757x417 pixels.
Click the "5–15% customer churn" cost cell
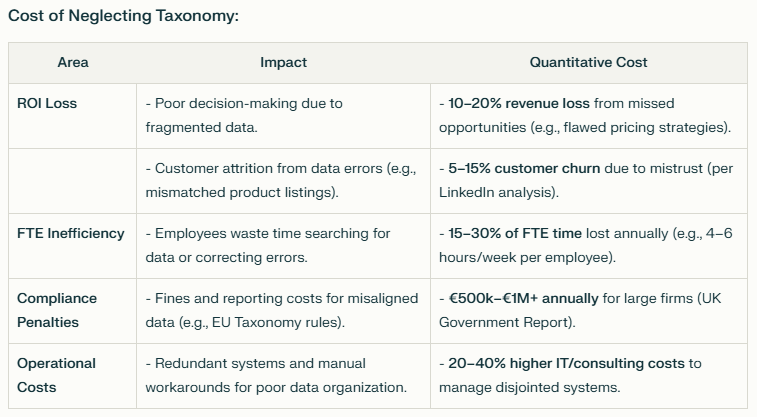click(520, 168)
